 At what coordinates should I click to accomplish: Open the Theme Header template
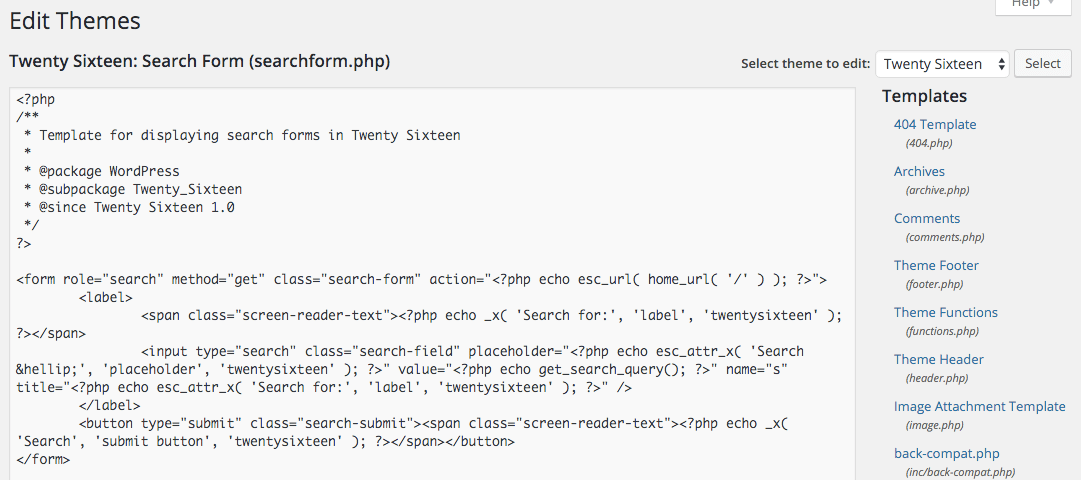pos(939,360)
